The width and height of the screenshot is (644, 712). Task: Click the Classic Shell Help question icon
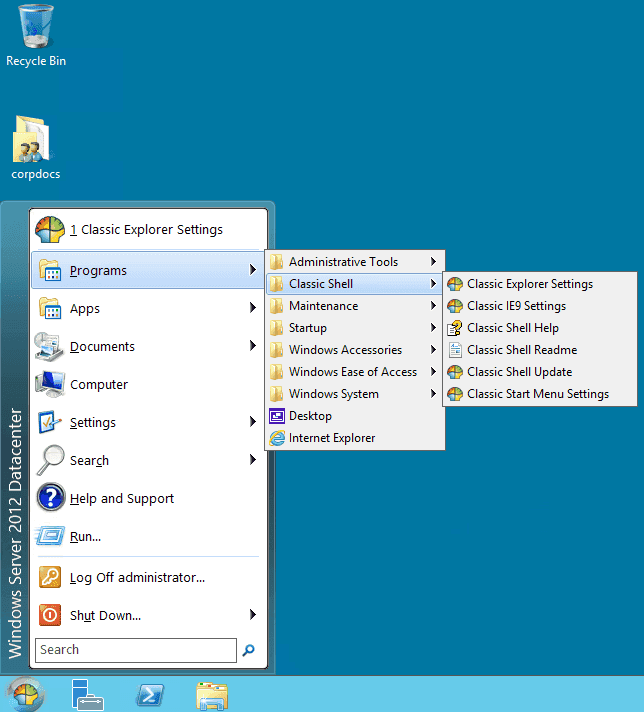pos(455,328)
